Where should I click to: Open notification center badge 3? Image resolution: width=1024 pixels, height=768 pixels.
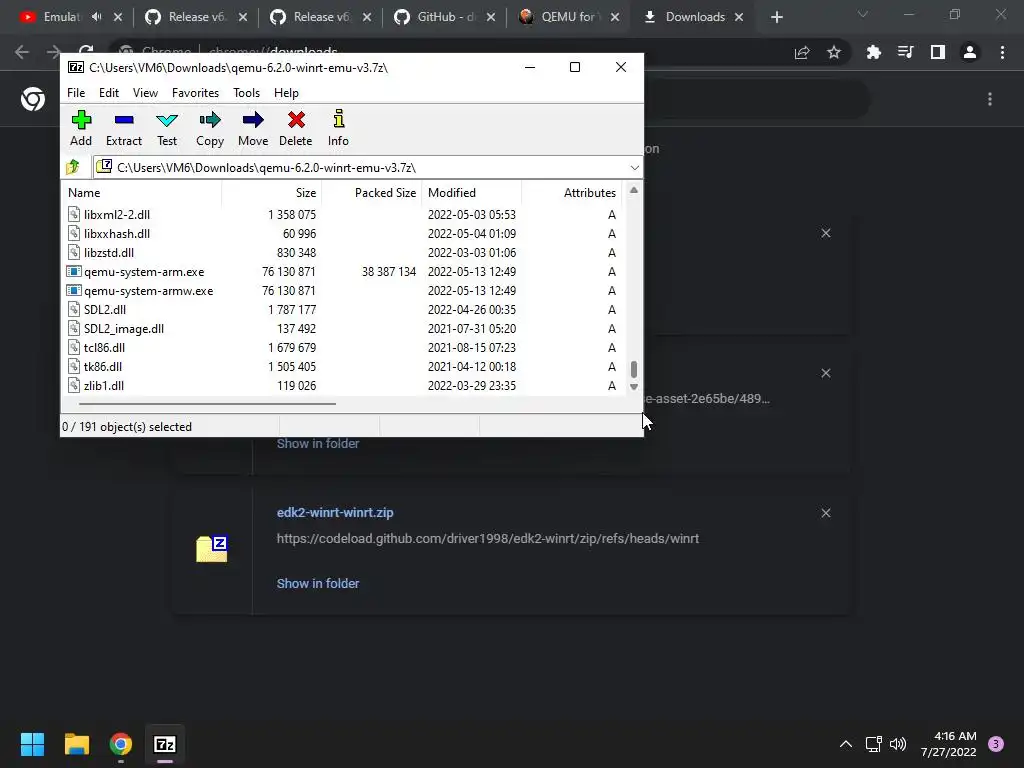(996, 744)
